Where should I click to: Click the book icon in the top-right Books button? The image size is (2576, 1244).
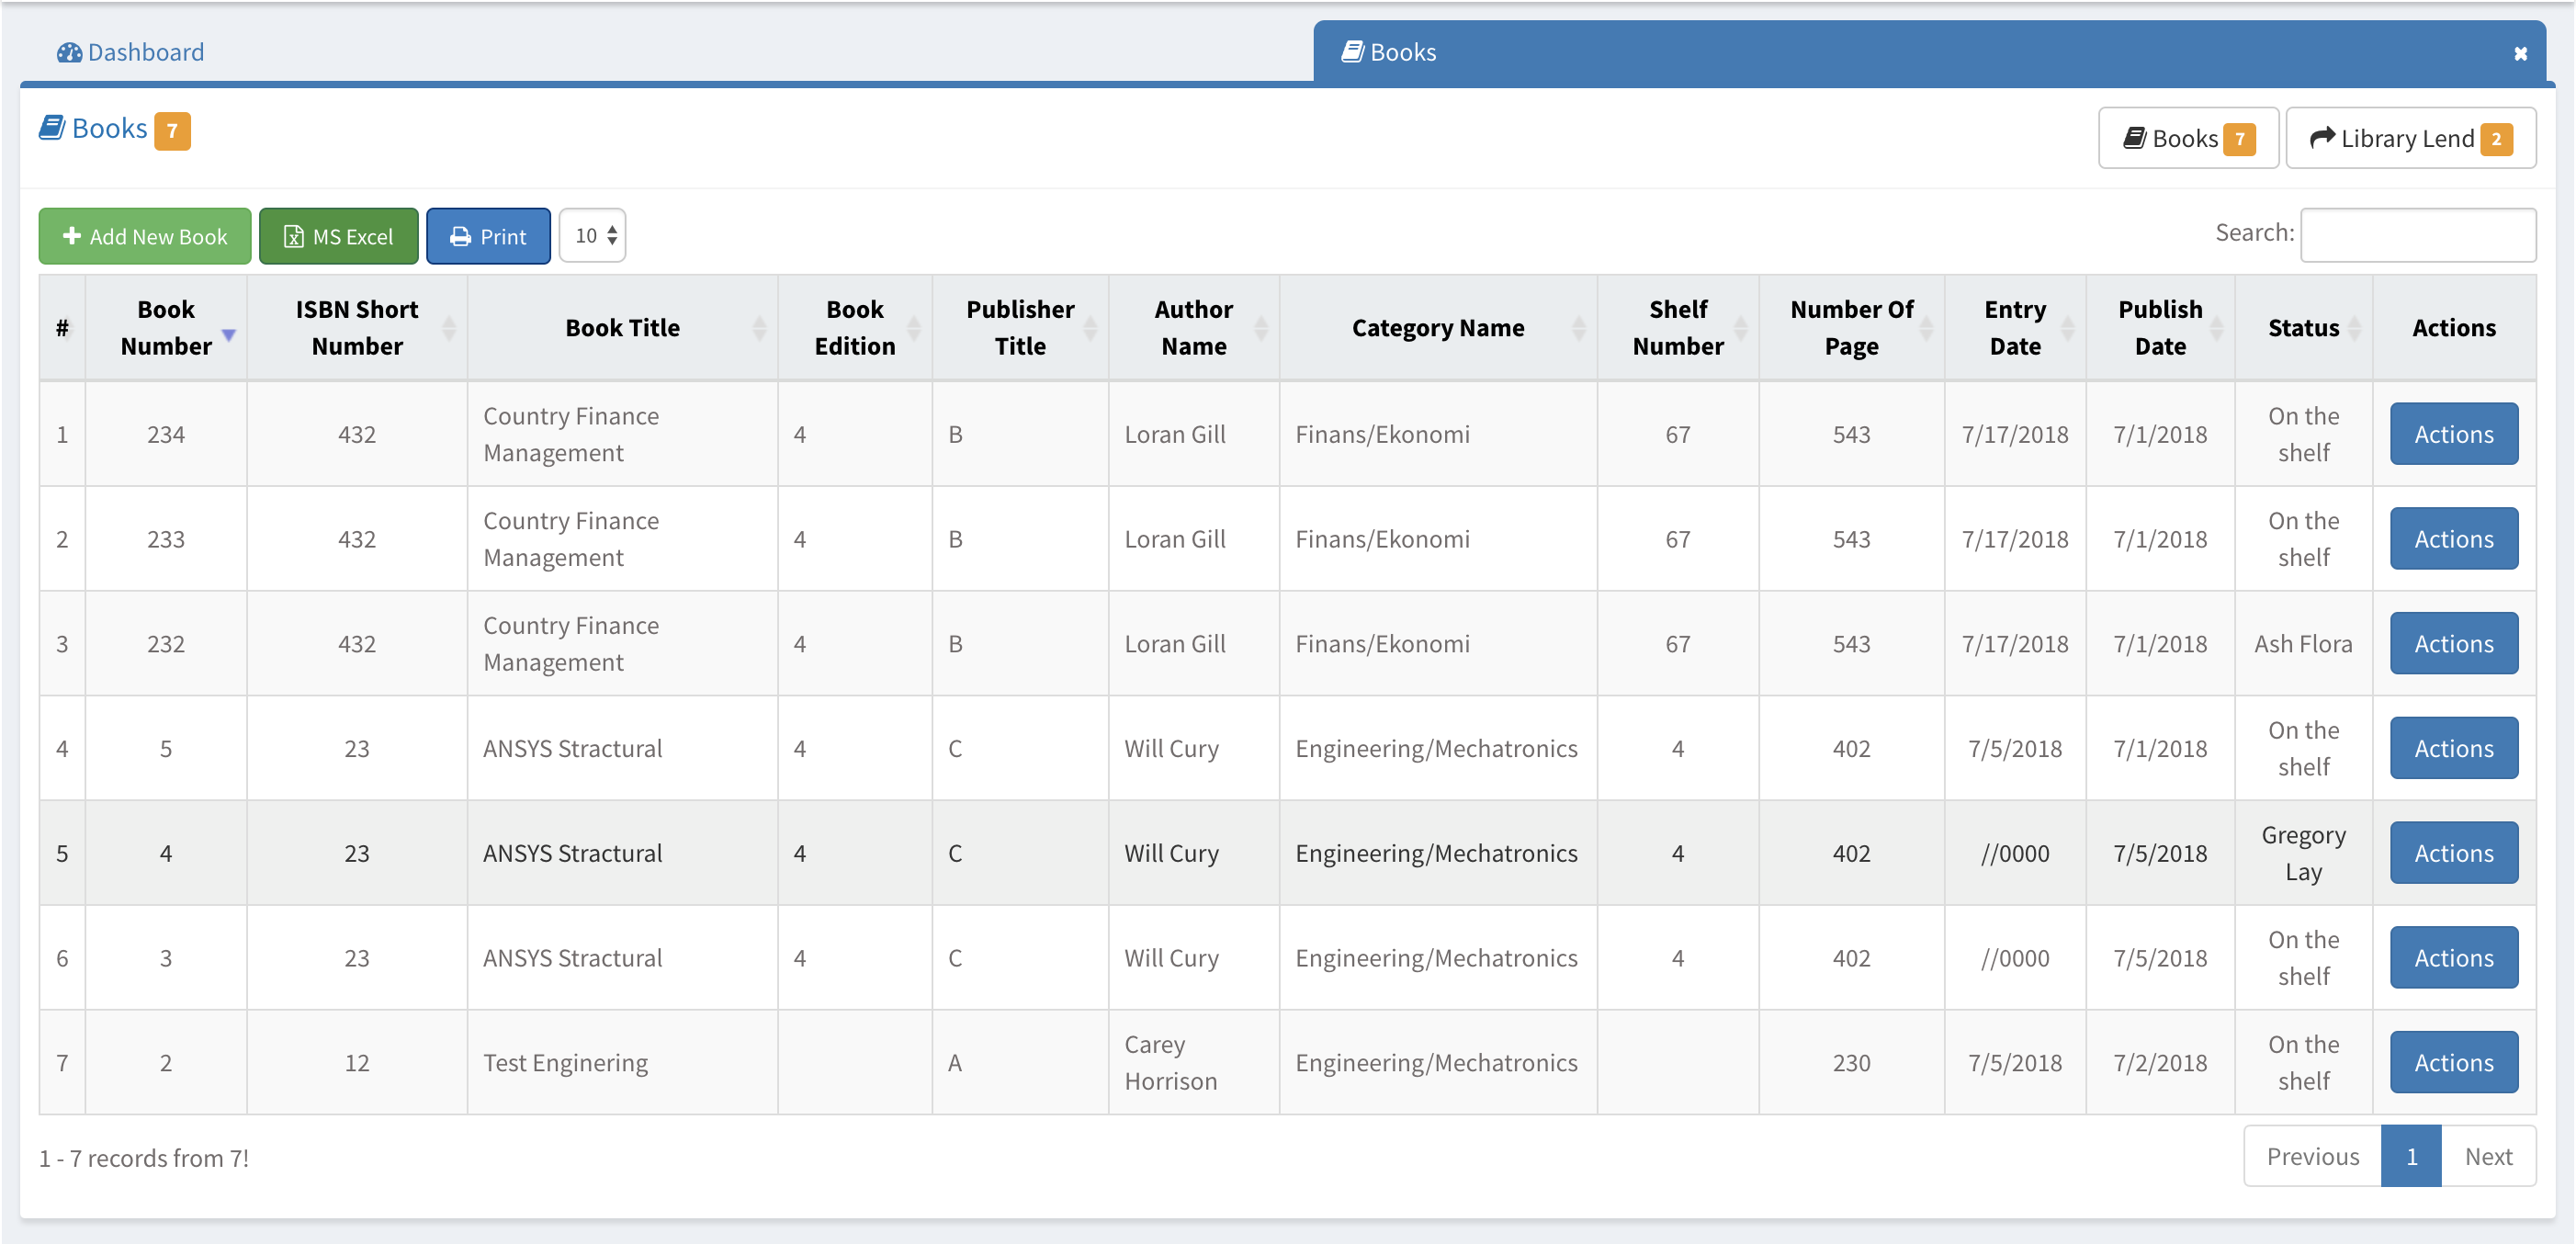point(2134,138)
